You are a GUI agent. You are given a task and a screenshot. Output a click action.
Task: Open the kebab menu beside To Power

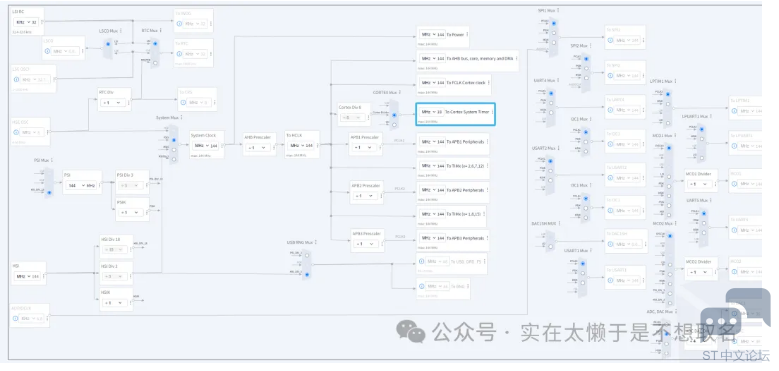pos(466,35)
